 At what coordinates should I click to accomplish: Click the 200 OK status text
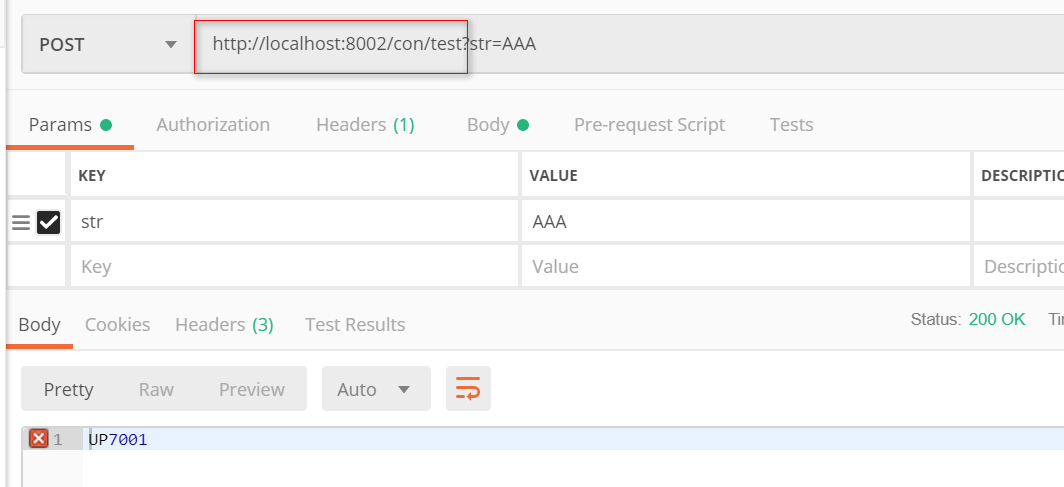point(997,319)
